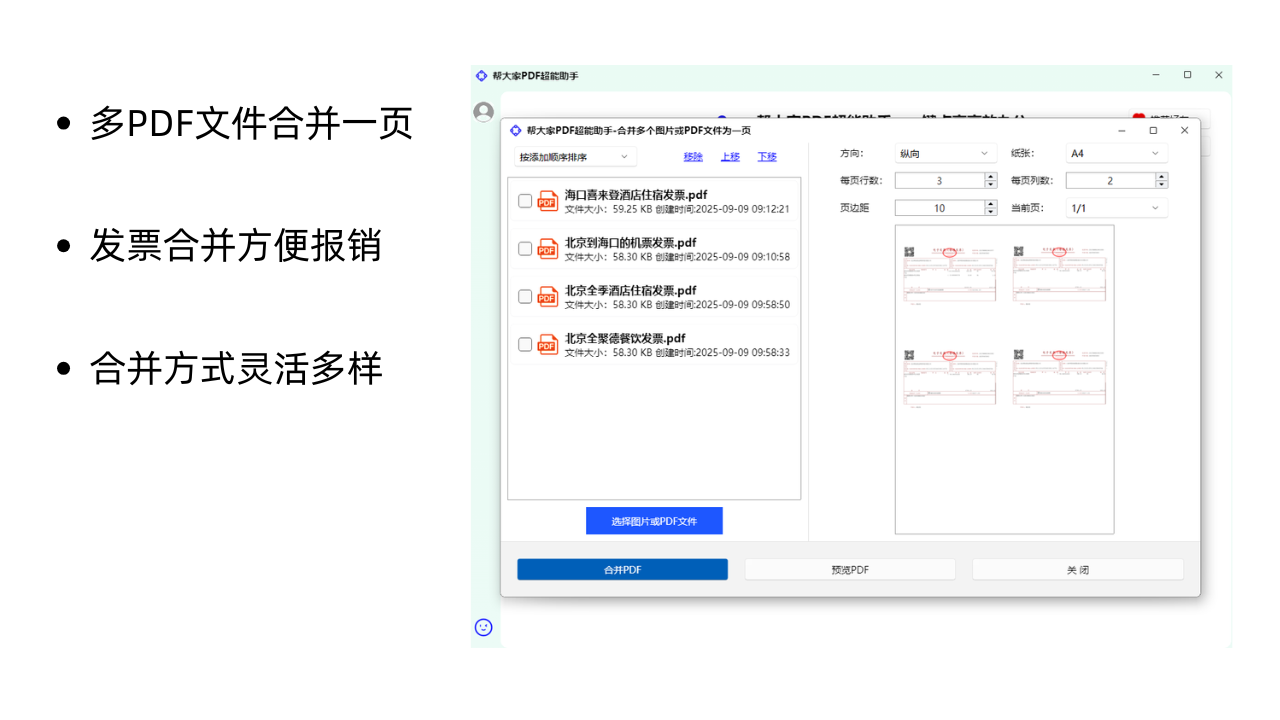Click the 页边距 margin input field

tap(940, 207)
